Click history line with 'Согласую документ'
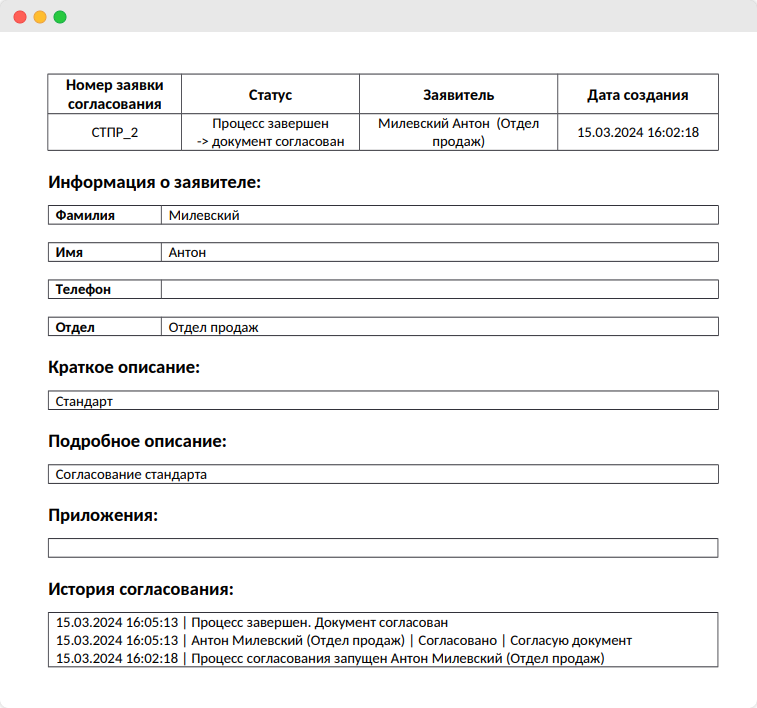The image size is (757, 708). click(344, 640)
